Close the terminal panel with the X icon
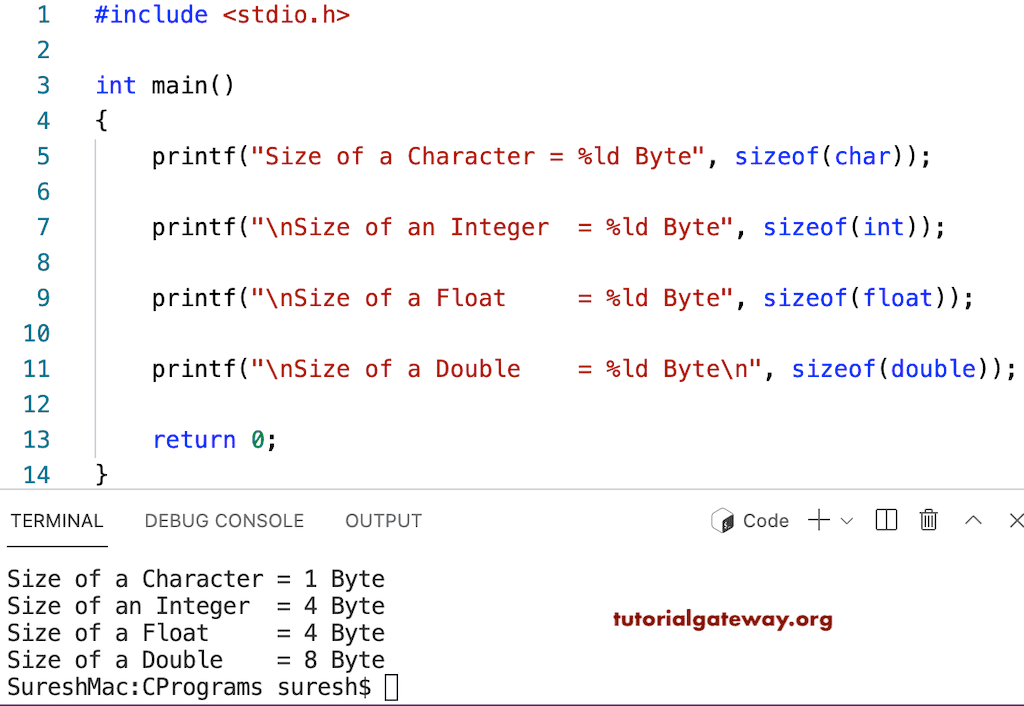The height and width of the screenshot is (706, 1024). [1015, 520]
